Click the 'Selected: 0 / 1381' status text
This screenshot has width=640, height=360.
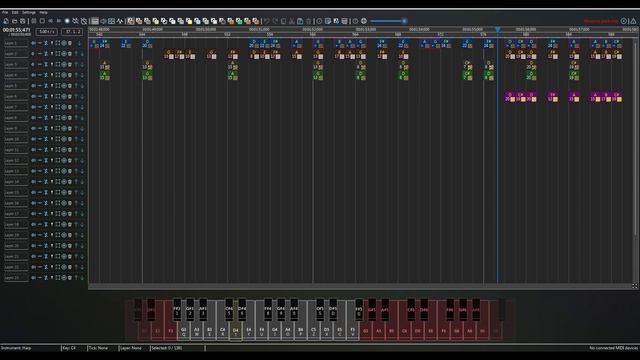point(167,348)
